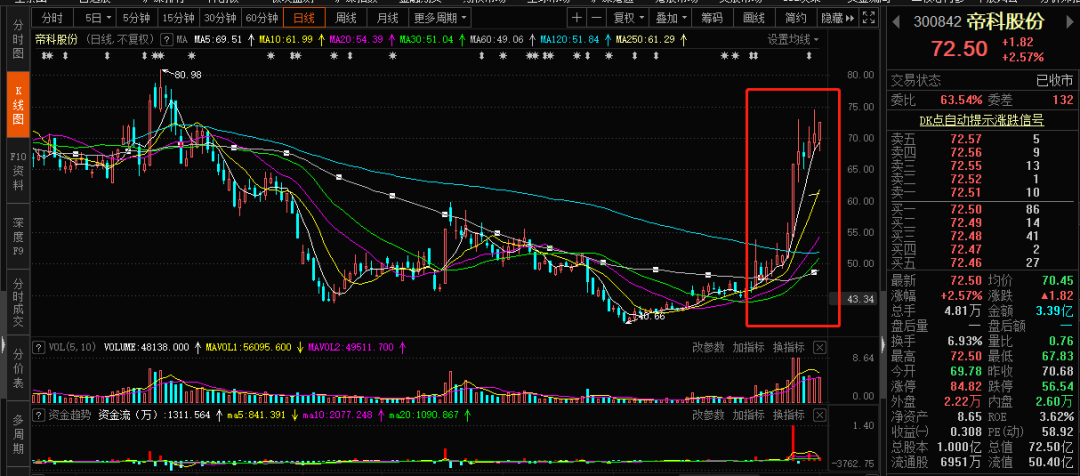The height and width of the screenshot is (476, 1080).
Task: Zoom out chart with minus icon
Action: 596,18
